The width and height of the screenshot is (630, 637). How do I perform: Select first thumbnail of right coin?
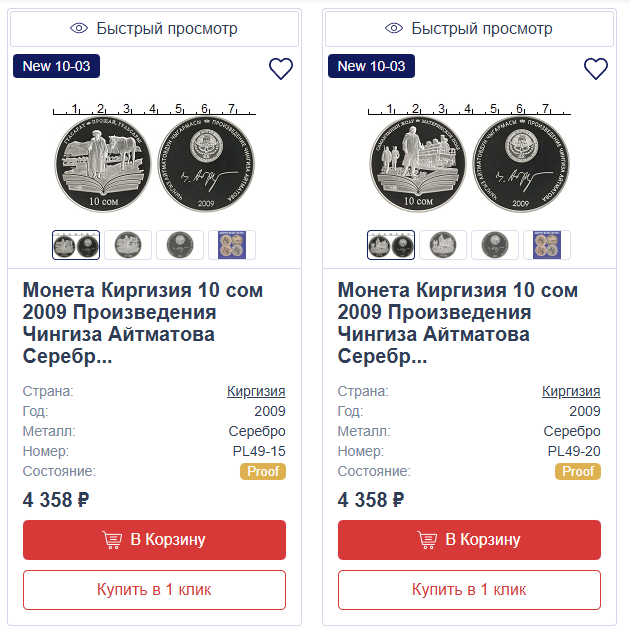pos(391,245)
